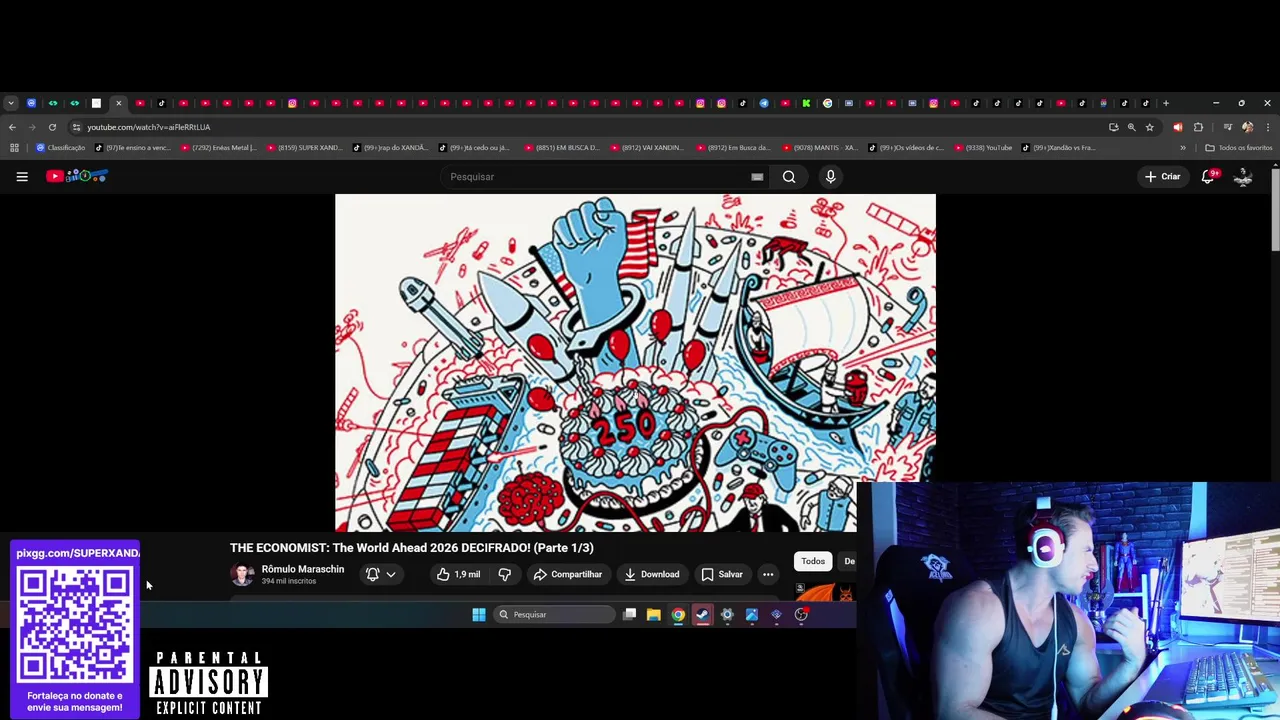Open the YouTube hamburger guide menu
Viewport: 1280px width, 720px height.
point(22,176)
